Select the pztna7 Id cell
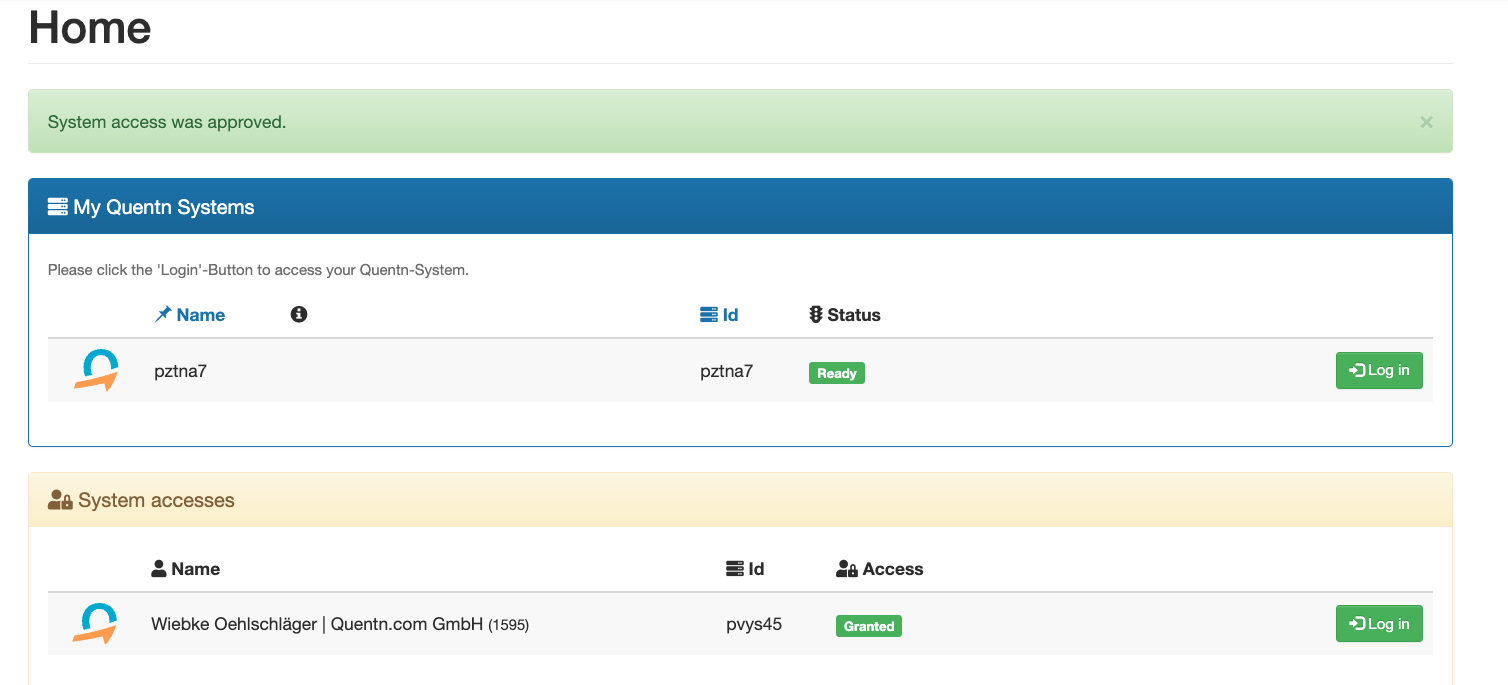Screen dimensions: 1508x685 [x=727, y=371]
